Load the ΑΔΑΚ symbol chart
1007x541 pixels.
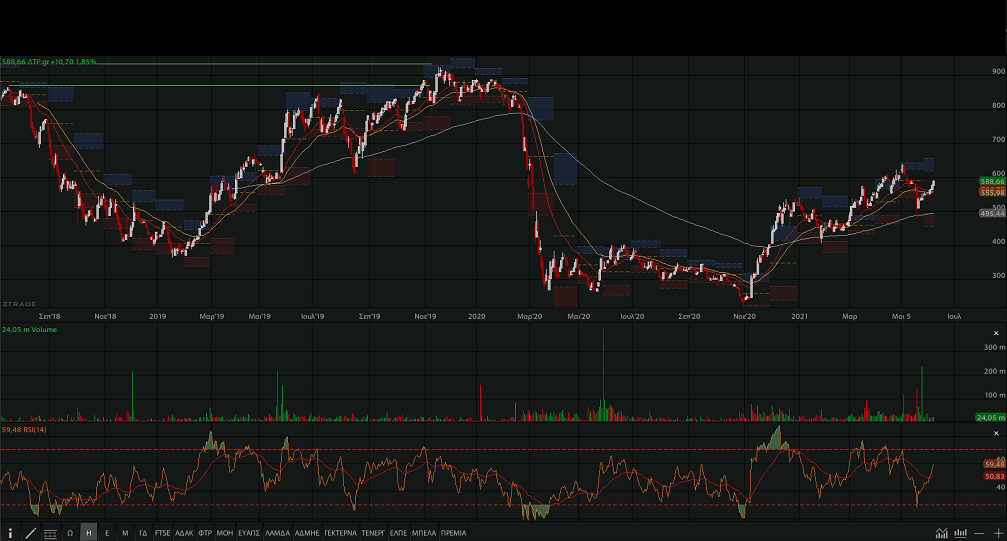(x=184, y=533)
